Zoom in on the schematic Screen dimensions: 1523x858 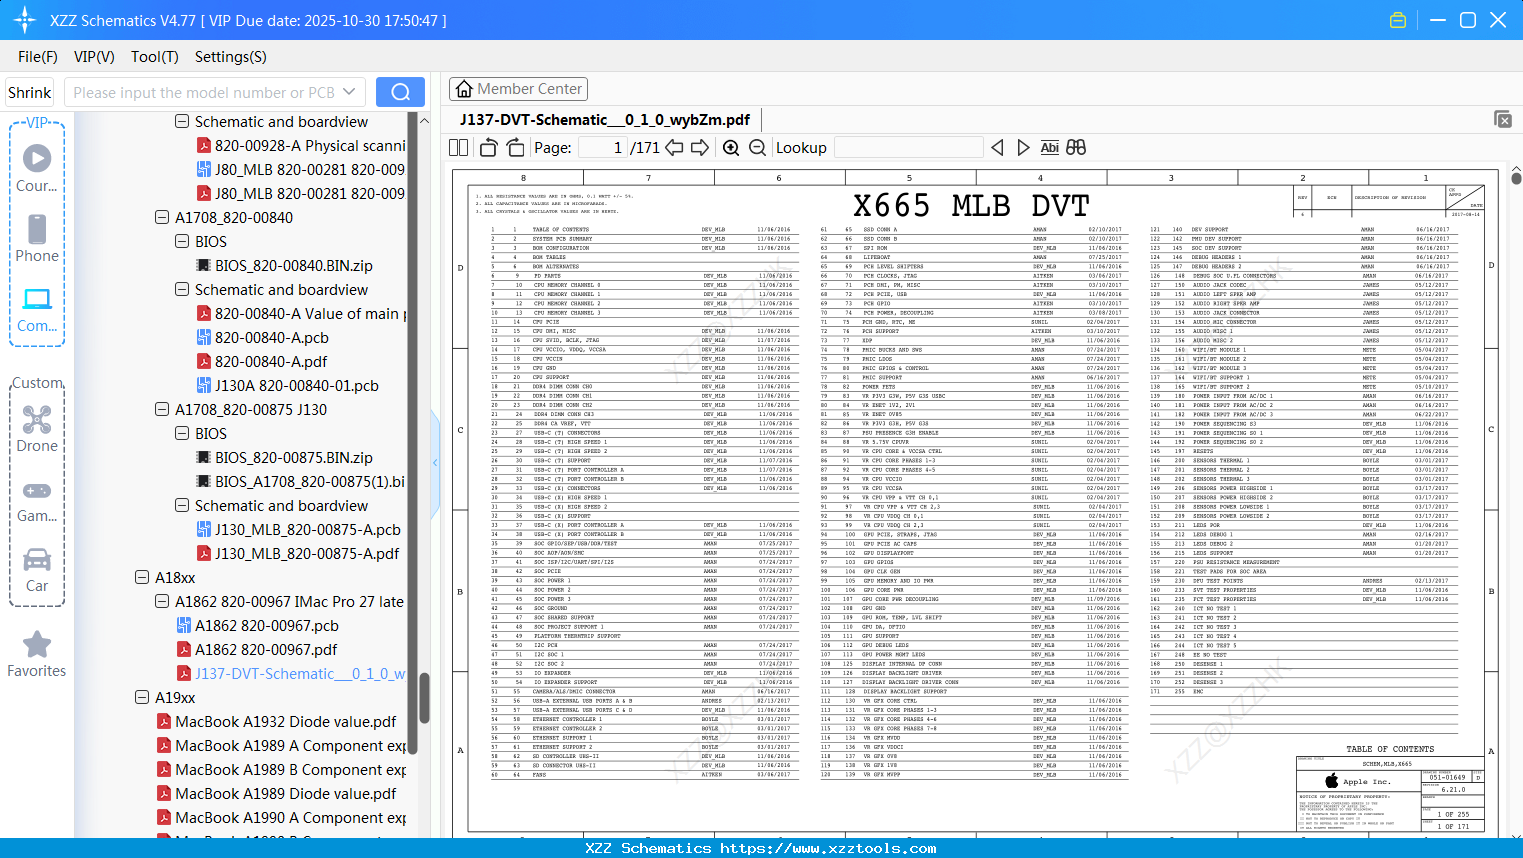pos(731,148)
